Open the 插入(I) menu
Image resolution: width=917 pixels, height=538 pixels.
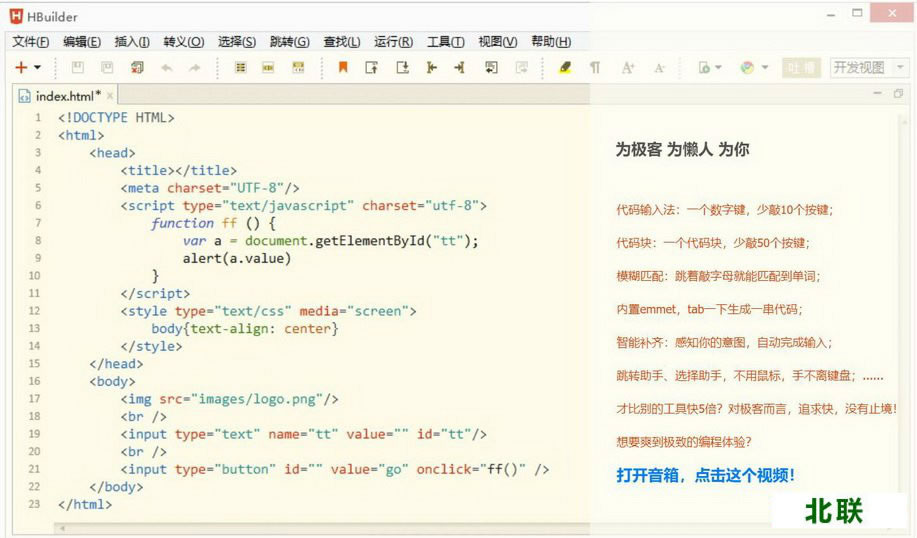click(132, 42)
